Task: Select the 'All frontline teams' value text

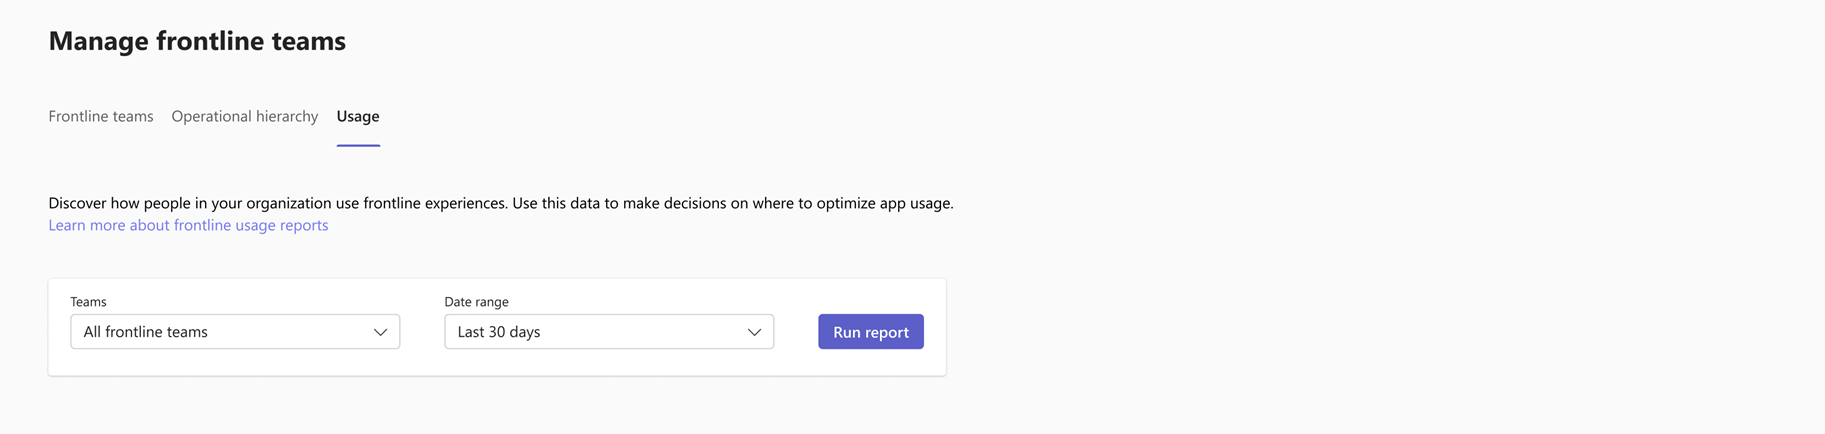Action: click(x=146, y=332)
